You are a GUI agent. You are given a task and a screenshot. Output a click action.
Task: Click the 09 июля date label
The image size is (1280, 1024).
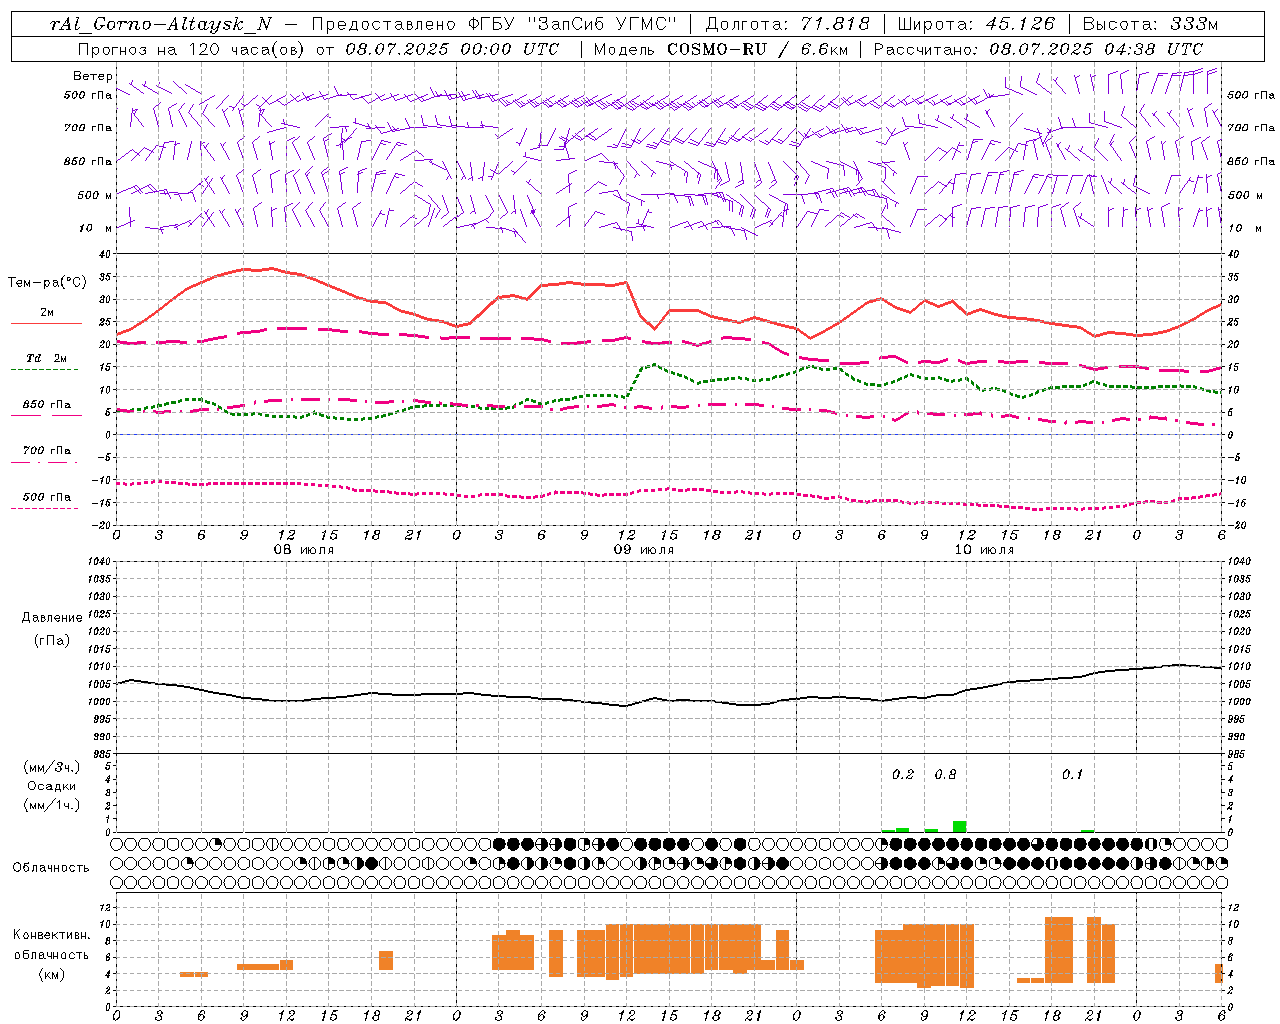pyautogui.click(x=643, y=550)
